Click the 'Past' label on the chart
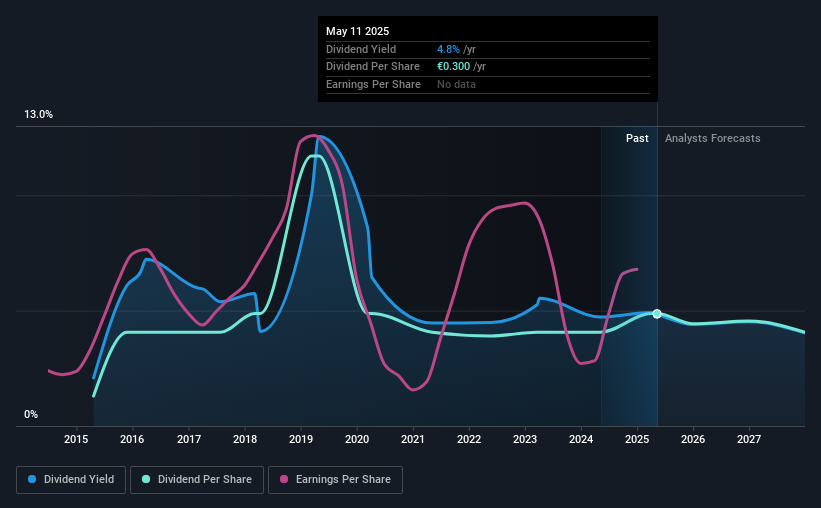The image size is (821, 508). pos(637,138)
